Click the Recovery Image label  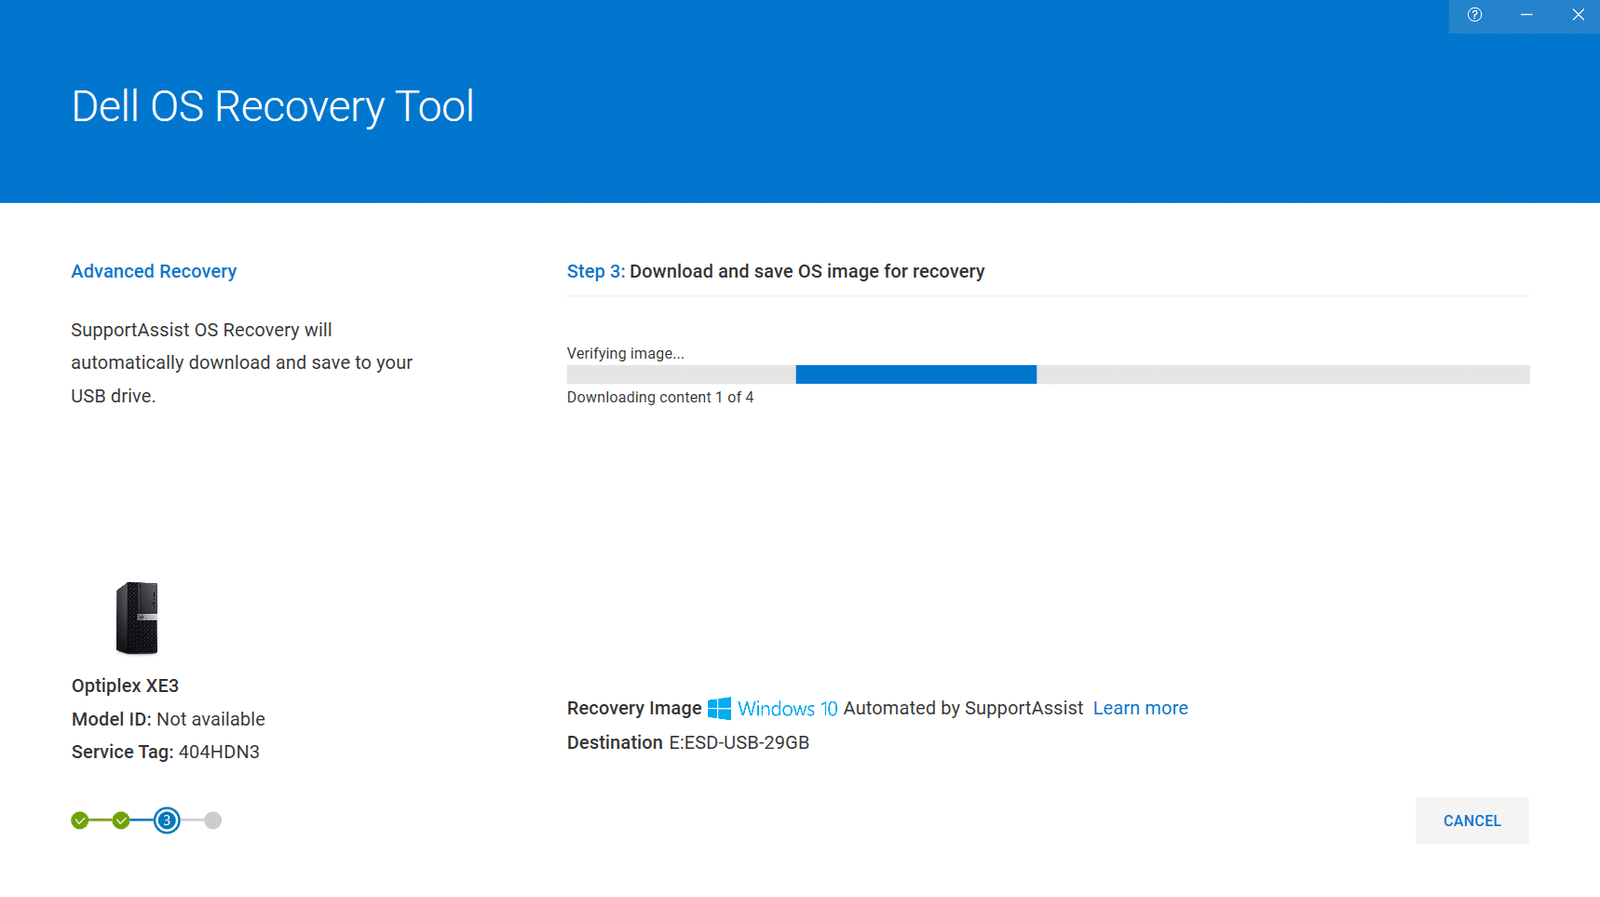click(x=634, y=708)
